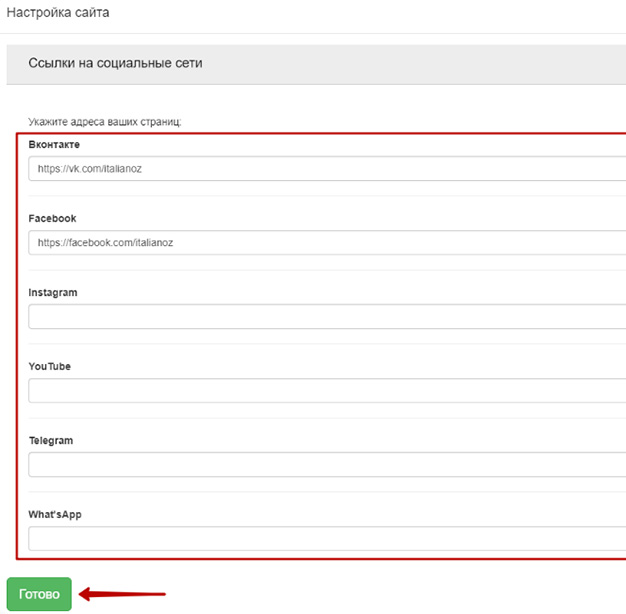626x614 pixels.
Task: Click the Ссылки на социальные сети section header
Action: [115, 63]
